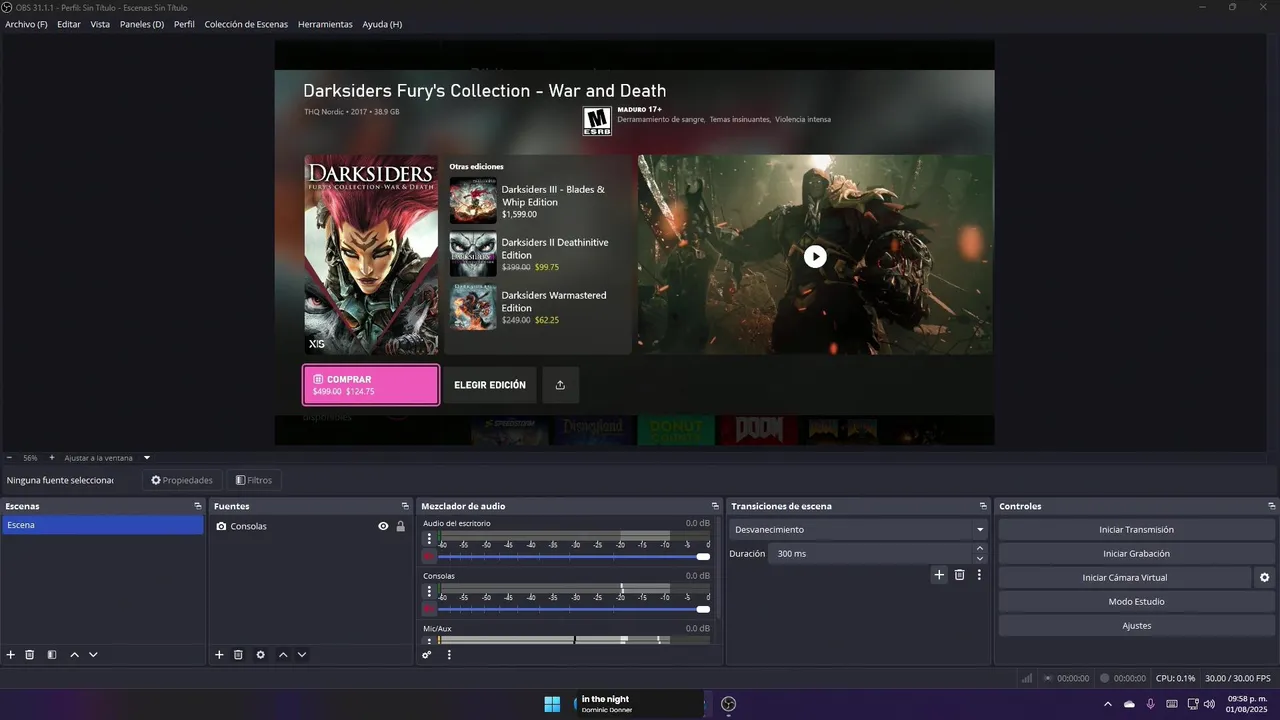1280x720 pixels.
Task: Toggle Modo Estudio
Action: (1136, 601)
